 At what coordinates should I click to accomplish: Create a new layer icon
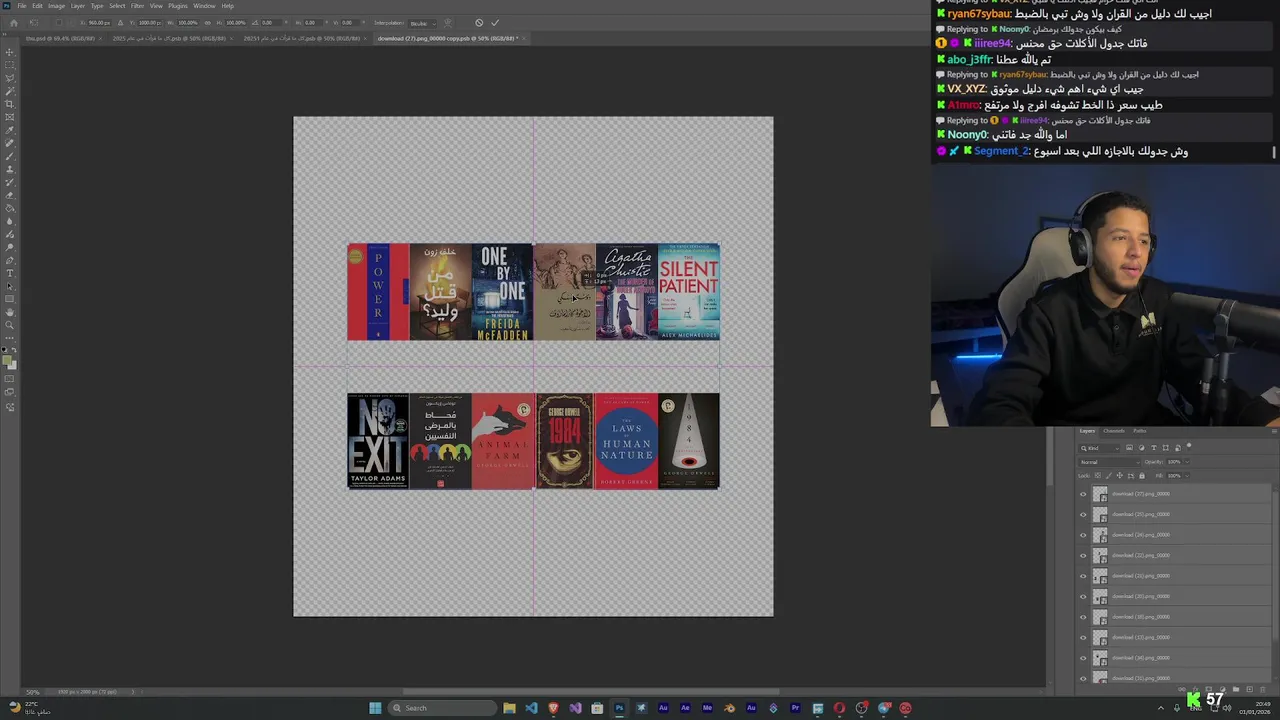1249,689
